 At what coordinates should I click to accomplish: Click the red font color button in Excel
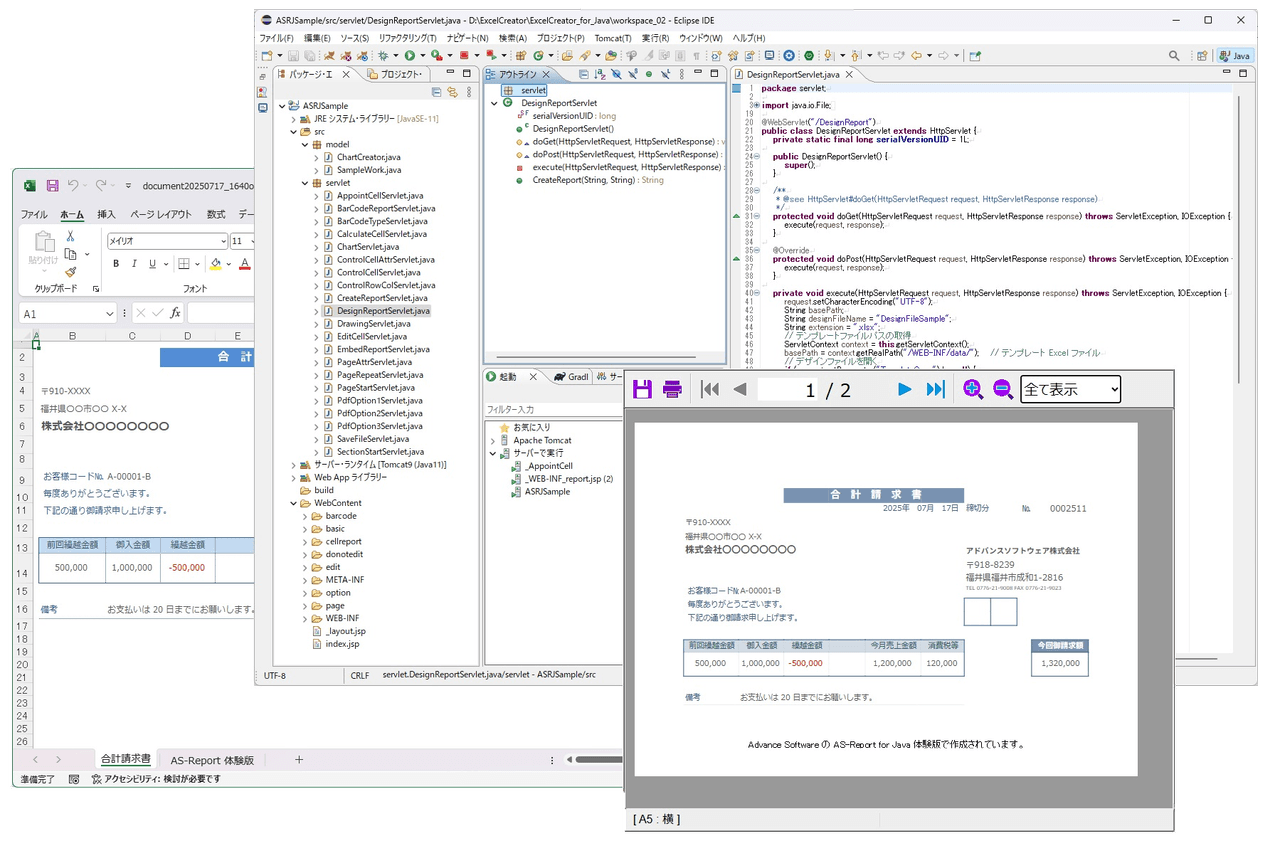(x=244, y=264)
